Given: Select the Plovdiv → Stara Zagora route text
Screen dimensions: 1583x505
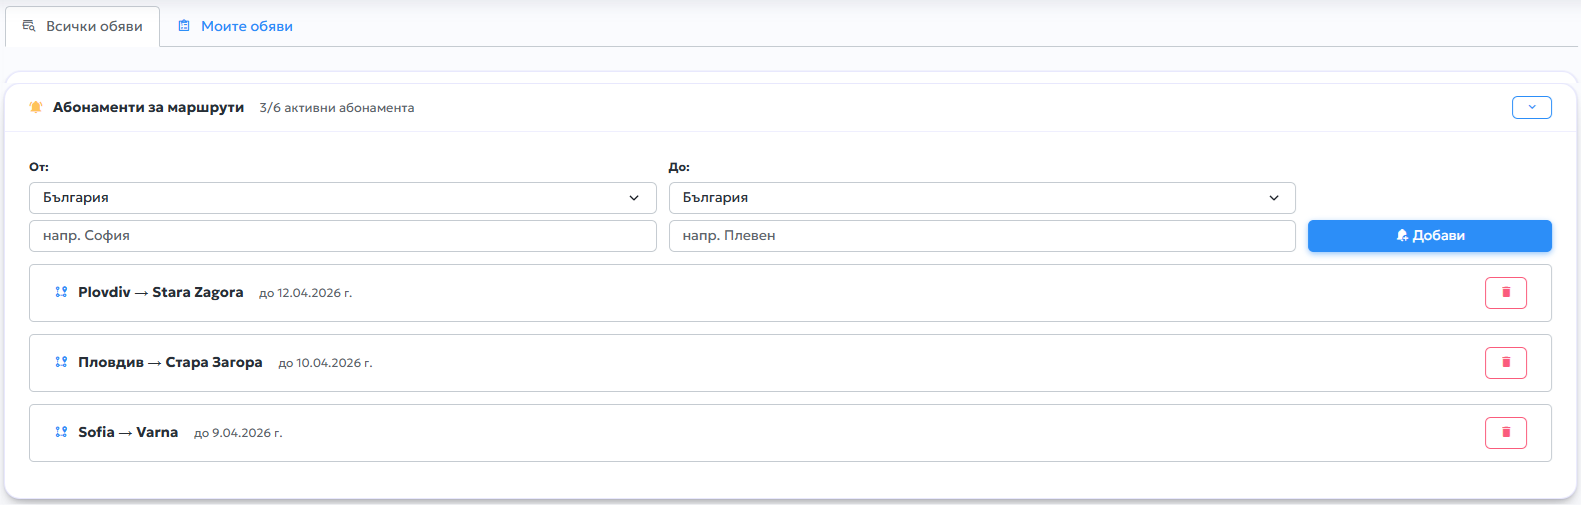Looking at the screenshot, I should (x=161, y=292).
